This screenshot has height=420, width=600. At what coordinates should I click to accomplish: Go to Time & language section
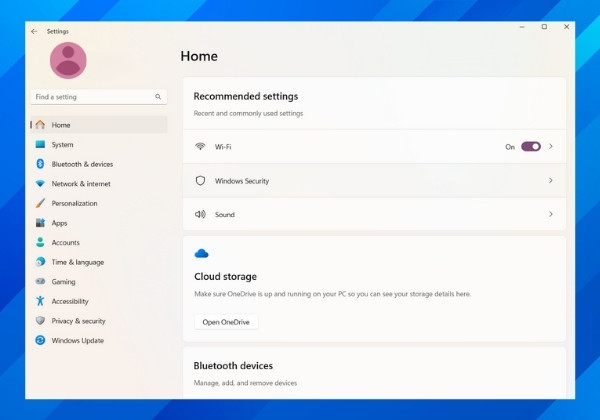coord(77,262)
